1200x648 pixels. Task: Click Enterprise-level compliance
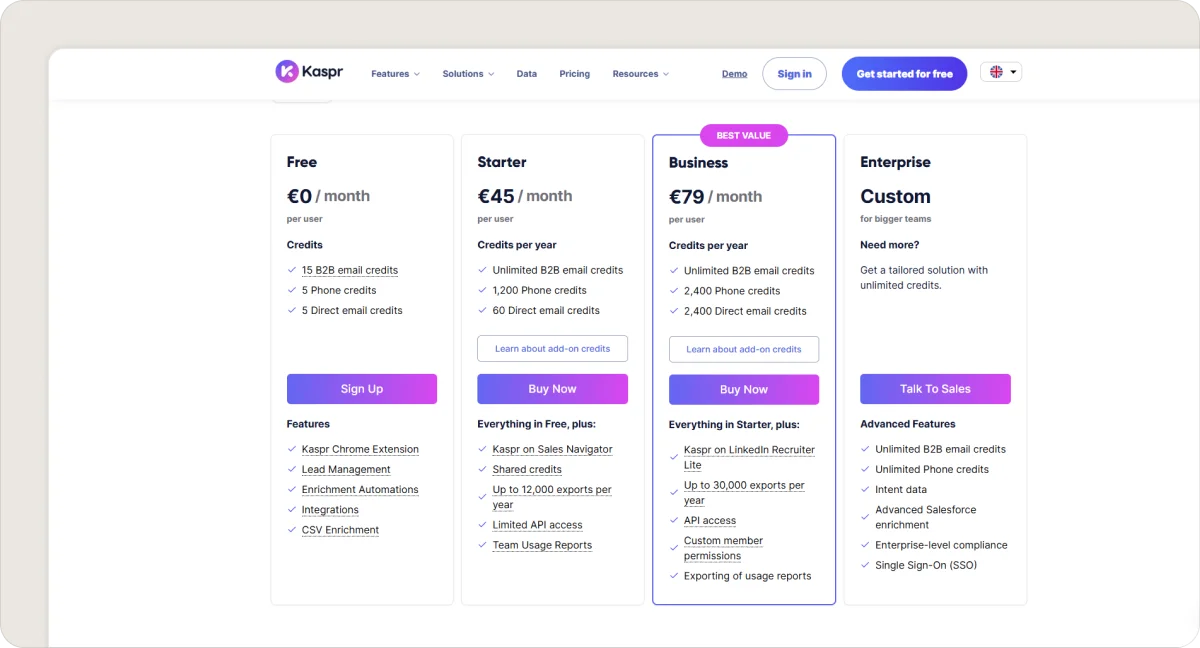tap(941, 545)
